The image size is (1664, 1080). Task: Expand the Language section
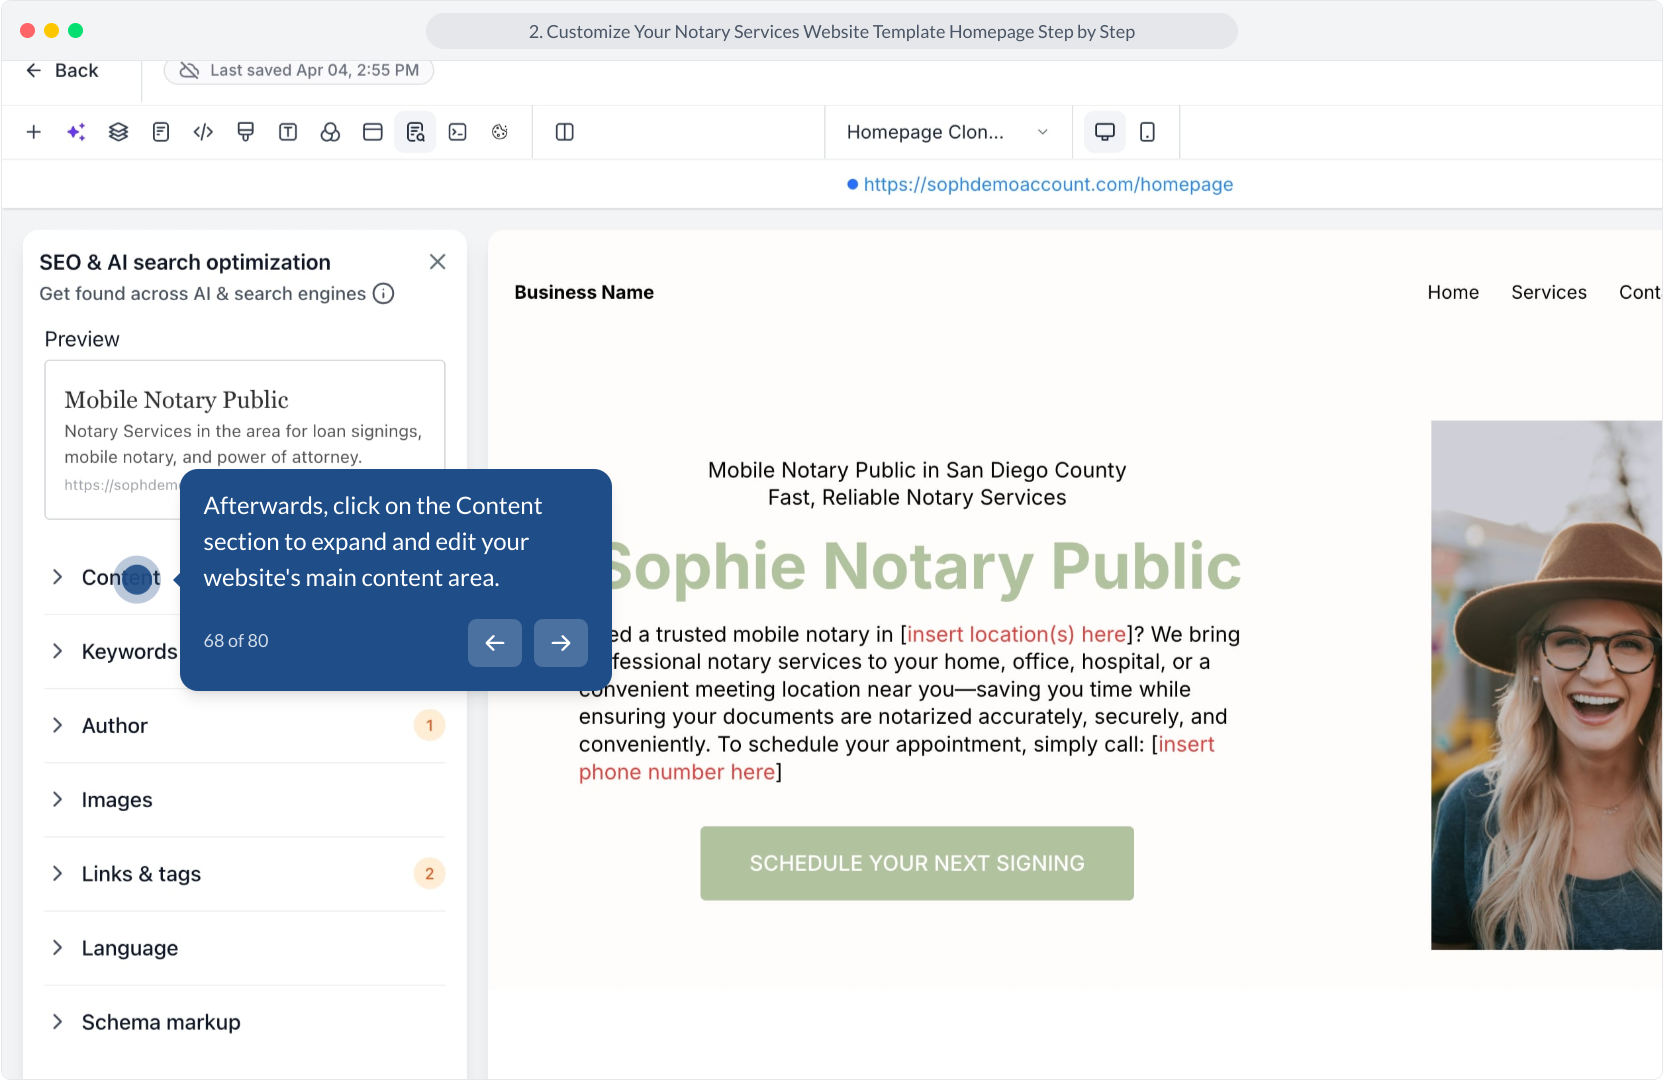(x=245, y=948)
